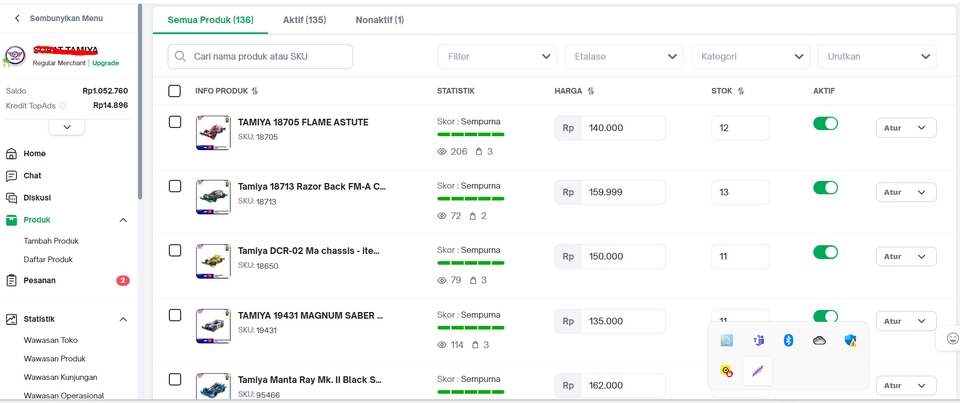Switch to the Nonaktif (1) tab
960x403 pixels.
(380, 20)
